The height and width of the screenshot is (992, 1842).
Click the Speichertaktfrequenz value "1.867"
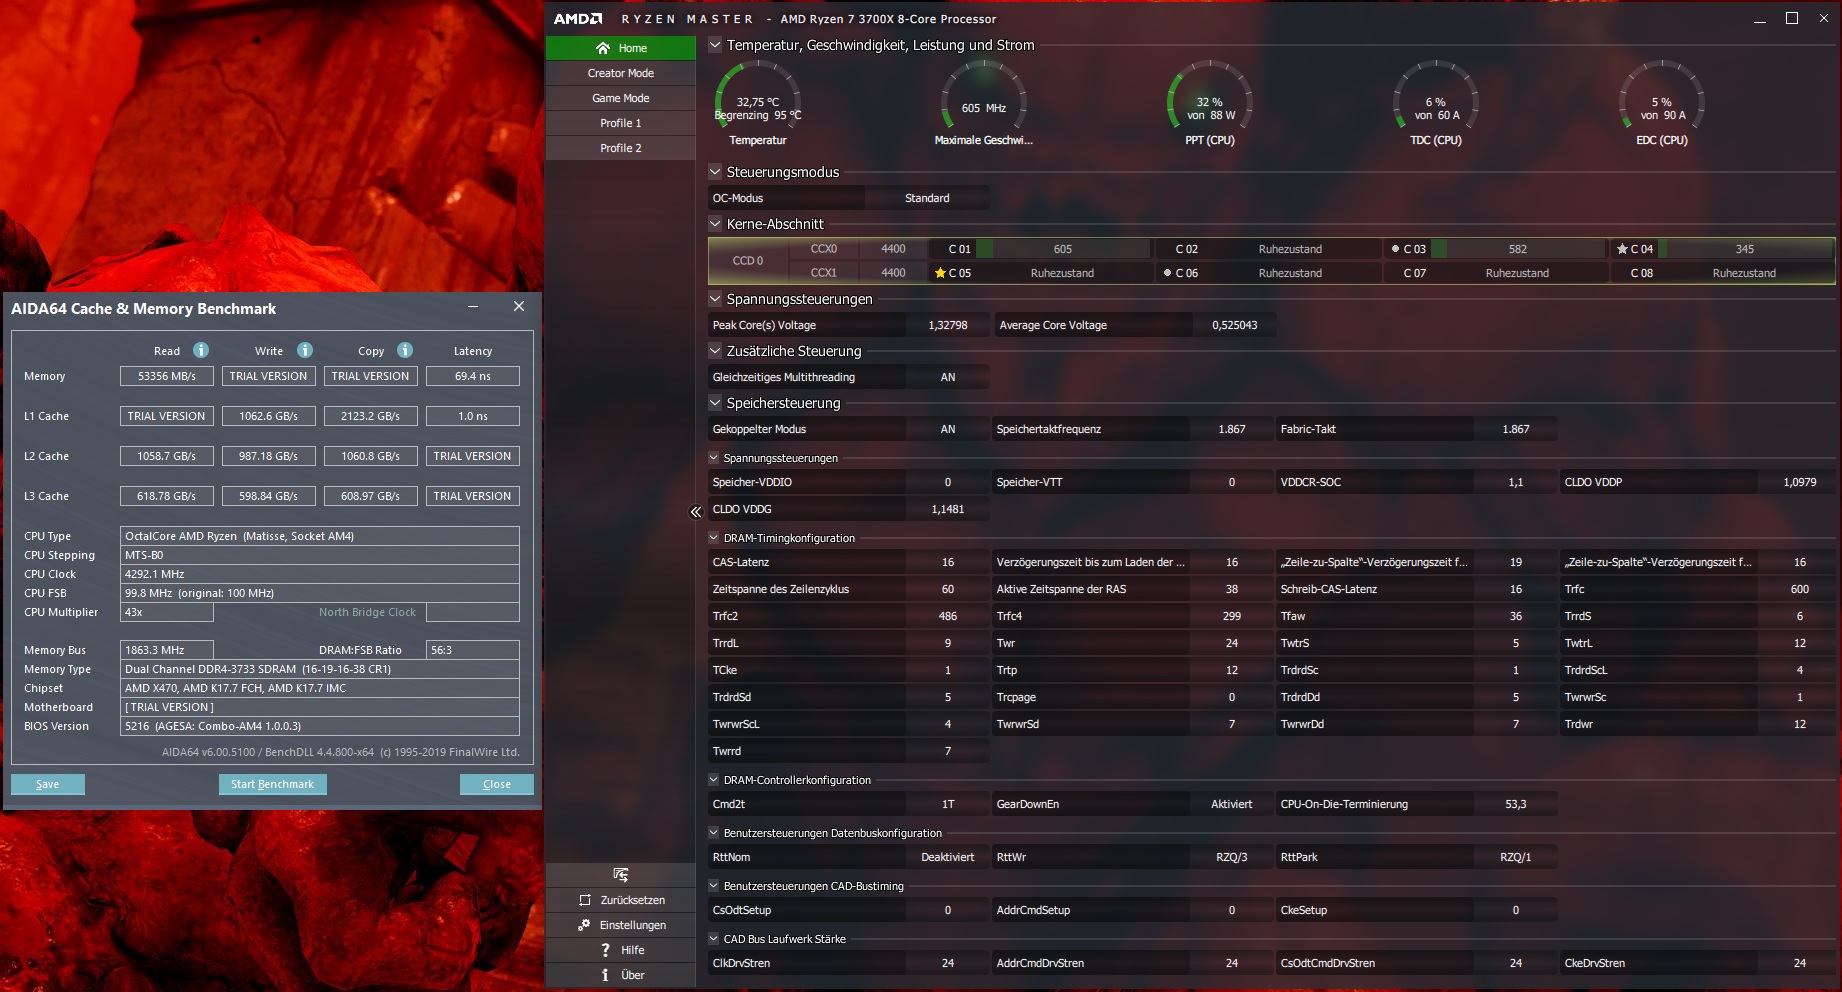click(1232, 429)
